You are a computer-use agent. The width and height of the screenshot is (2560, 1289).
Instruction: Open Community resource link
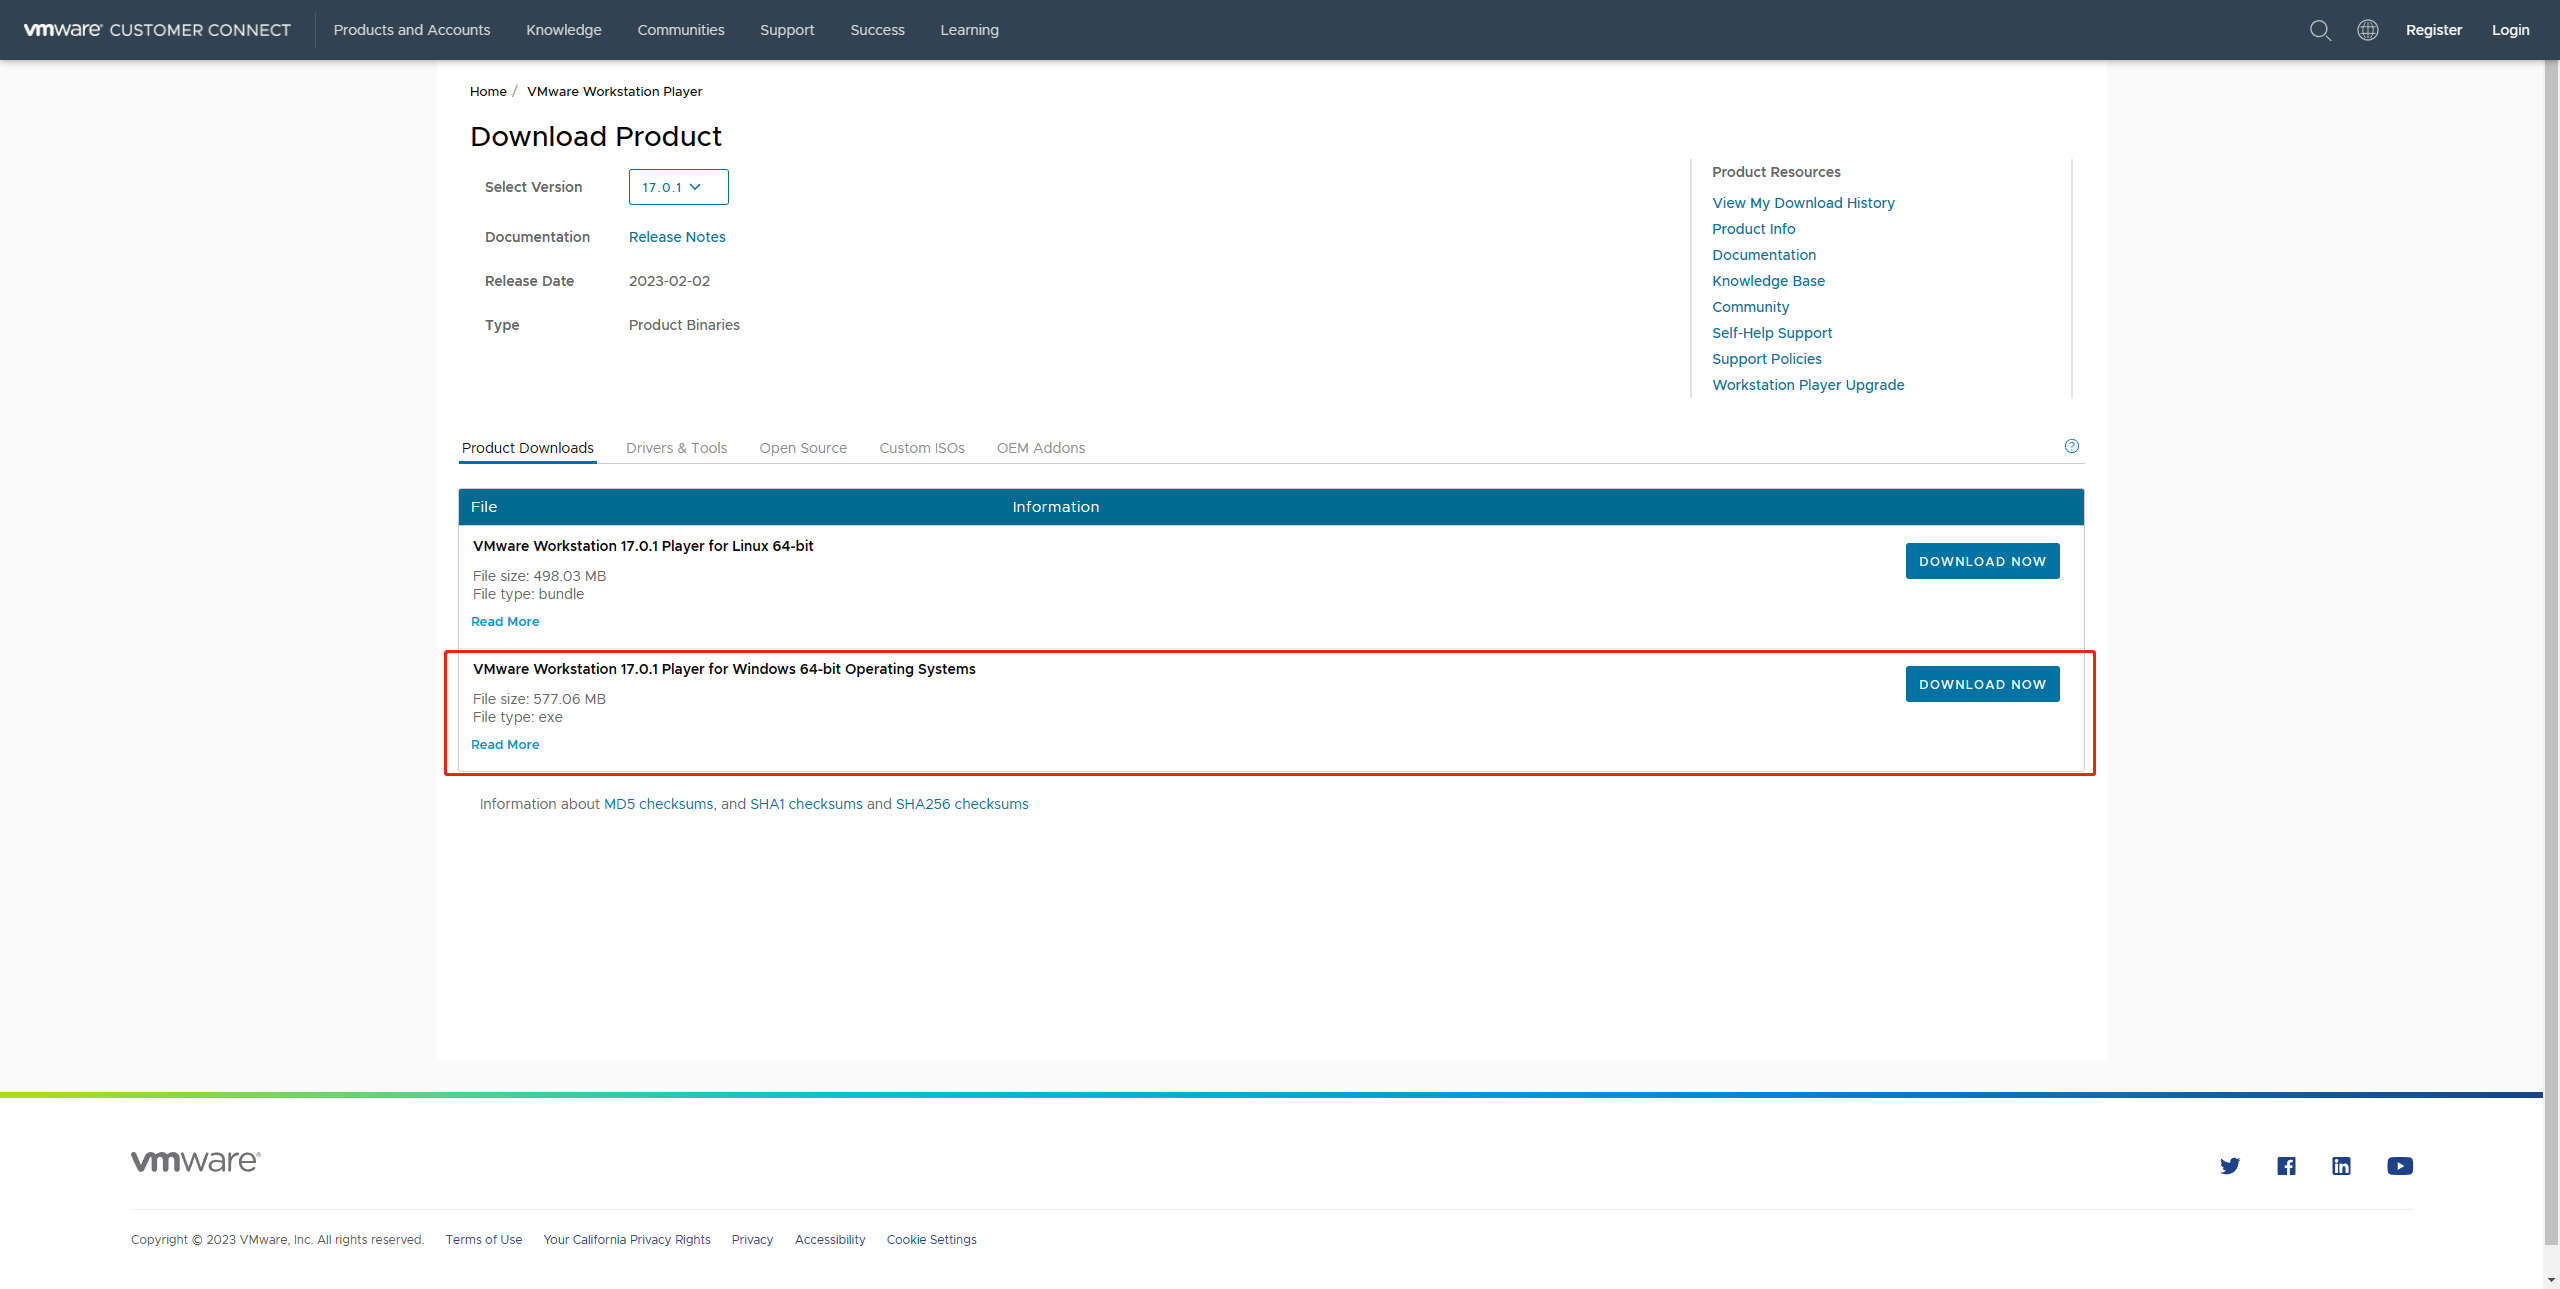[x=1750, y=307]
